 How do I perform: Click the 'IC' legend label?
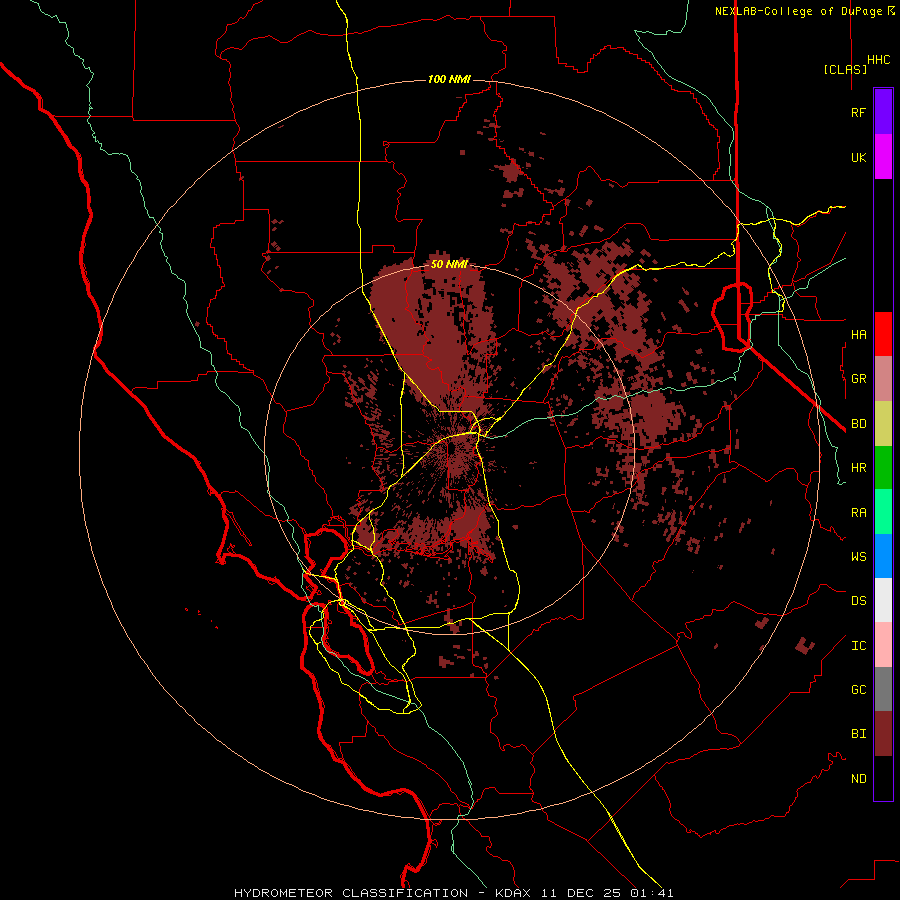click(858, 646)
